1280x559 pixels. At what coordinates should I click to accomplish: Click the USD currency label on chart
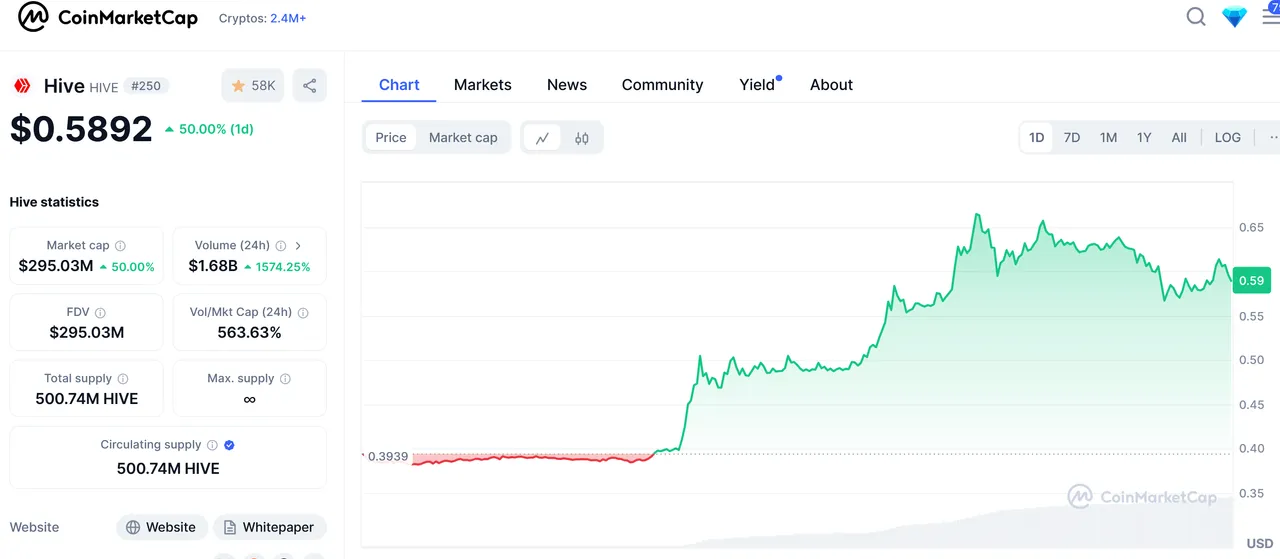click(1260, 543)
